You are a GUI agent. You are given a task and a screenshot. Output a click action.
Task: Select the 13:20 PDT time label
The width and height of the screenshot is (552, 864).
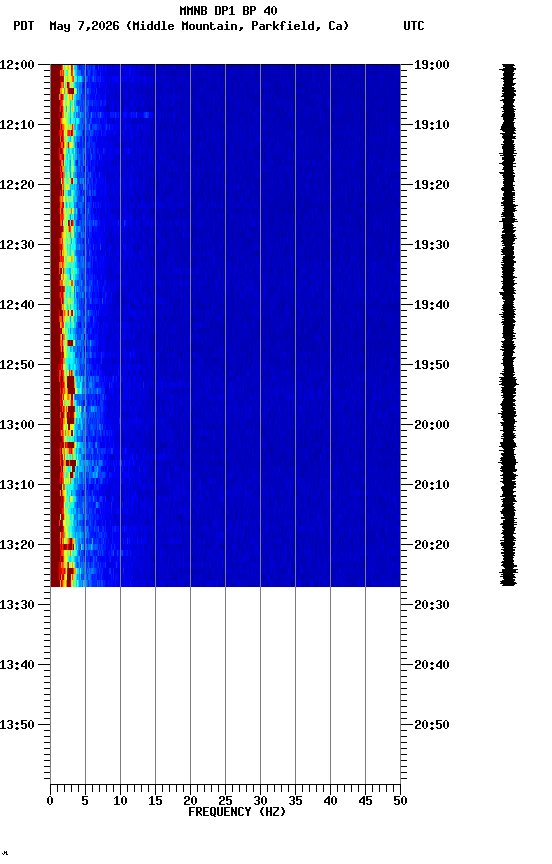click(17, 546)
